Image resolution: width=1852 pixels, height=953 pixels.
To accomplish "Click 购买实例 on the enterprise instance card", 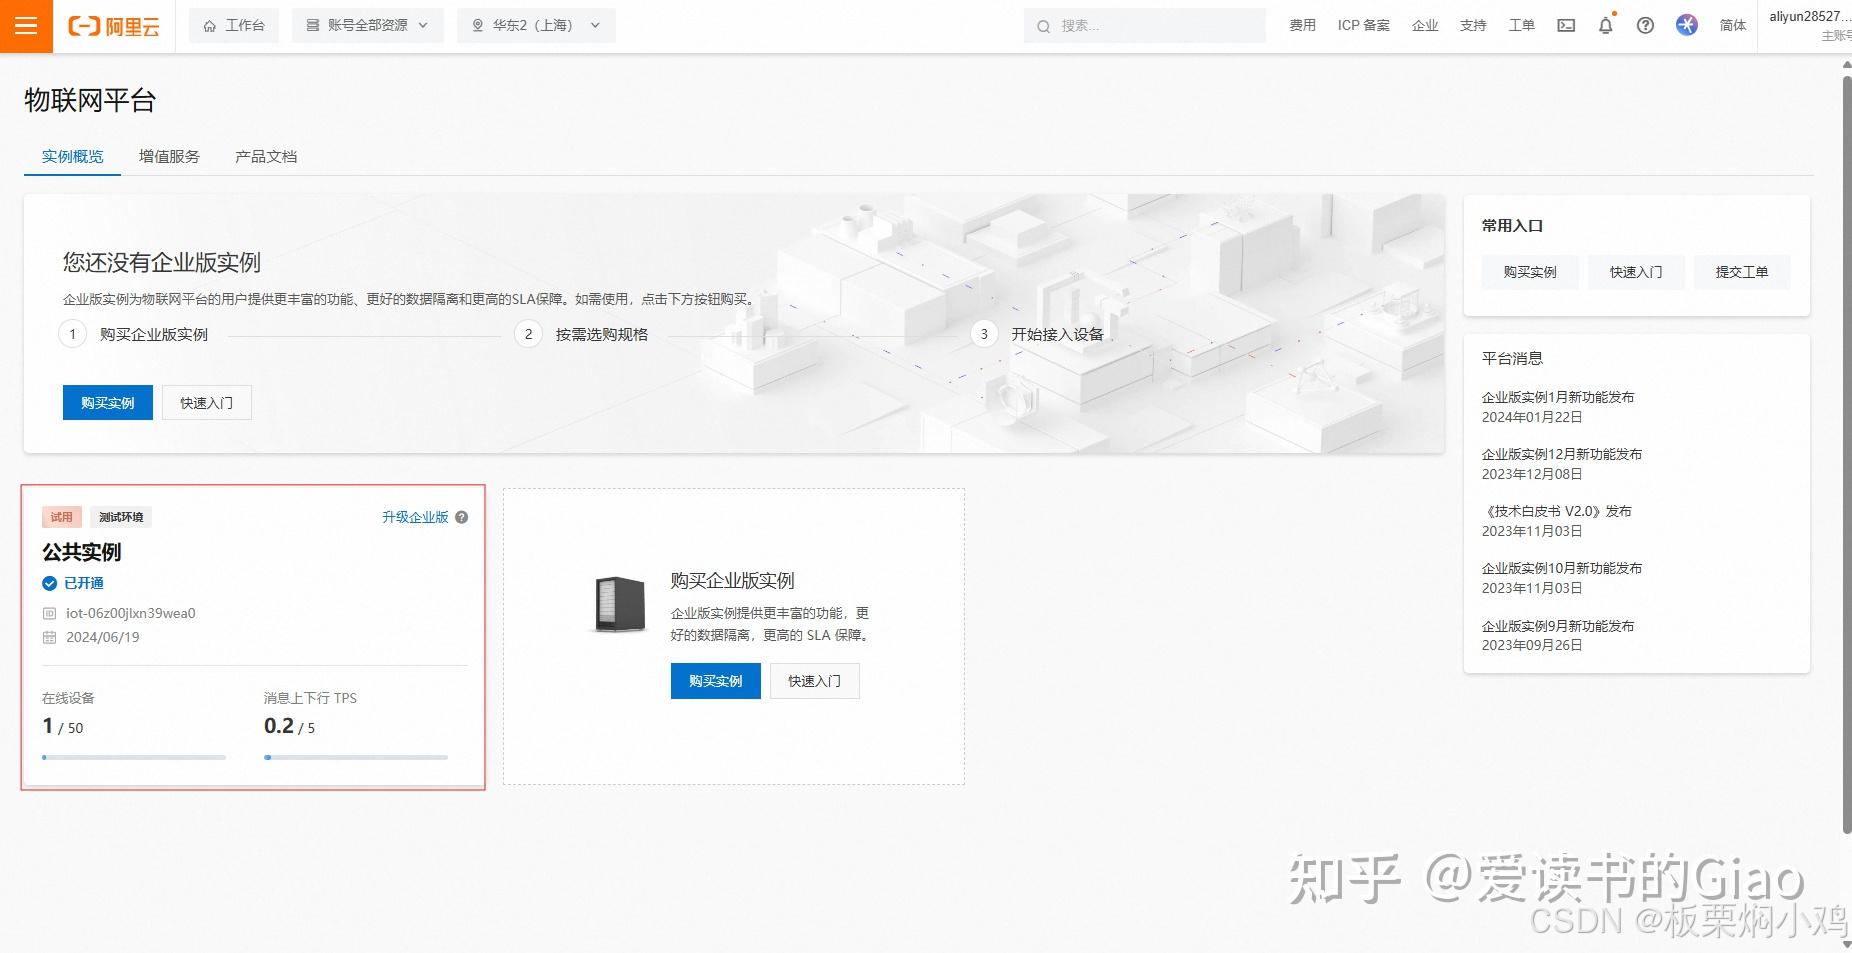I will click(x=716, y=681).
